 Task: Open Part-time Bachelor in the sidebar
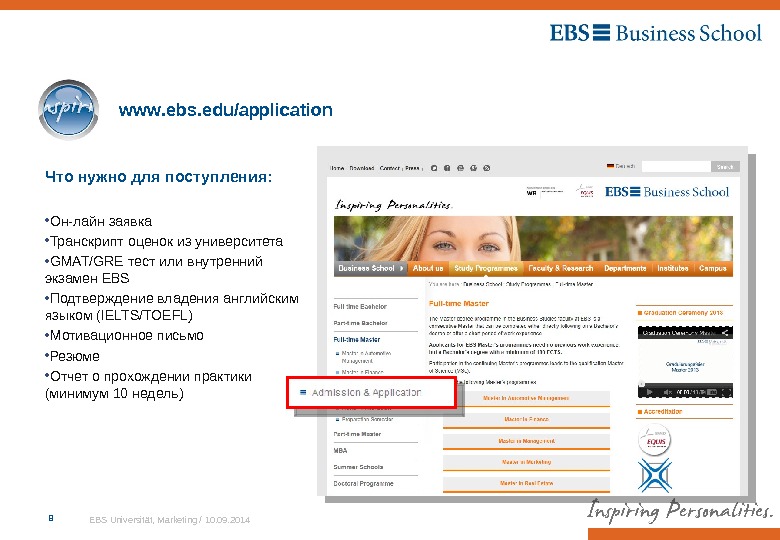[360, 323]
